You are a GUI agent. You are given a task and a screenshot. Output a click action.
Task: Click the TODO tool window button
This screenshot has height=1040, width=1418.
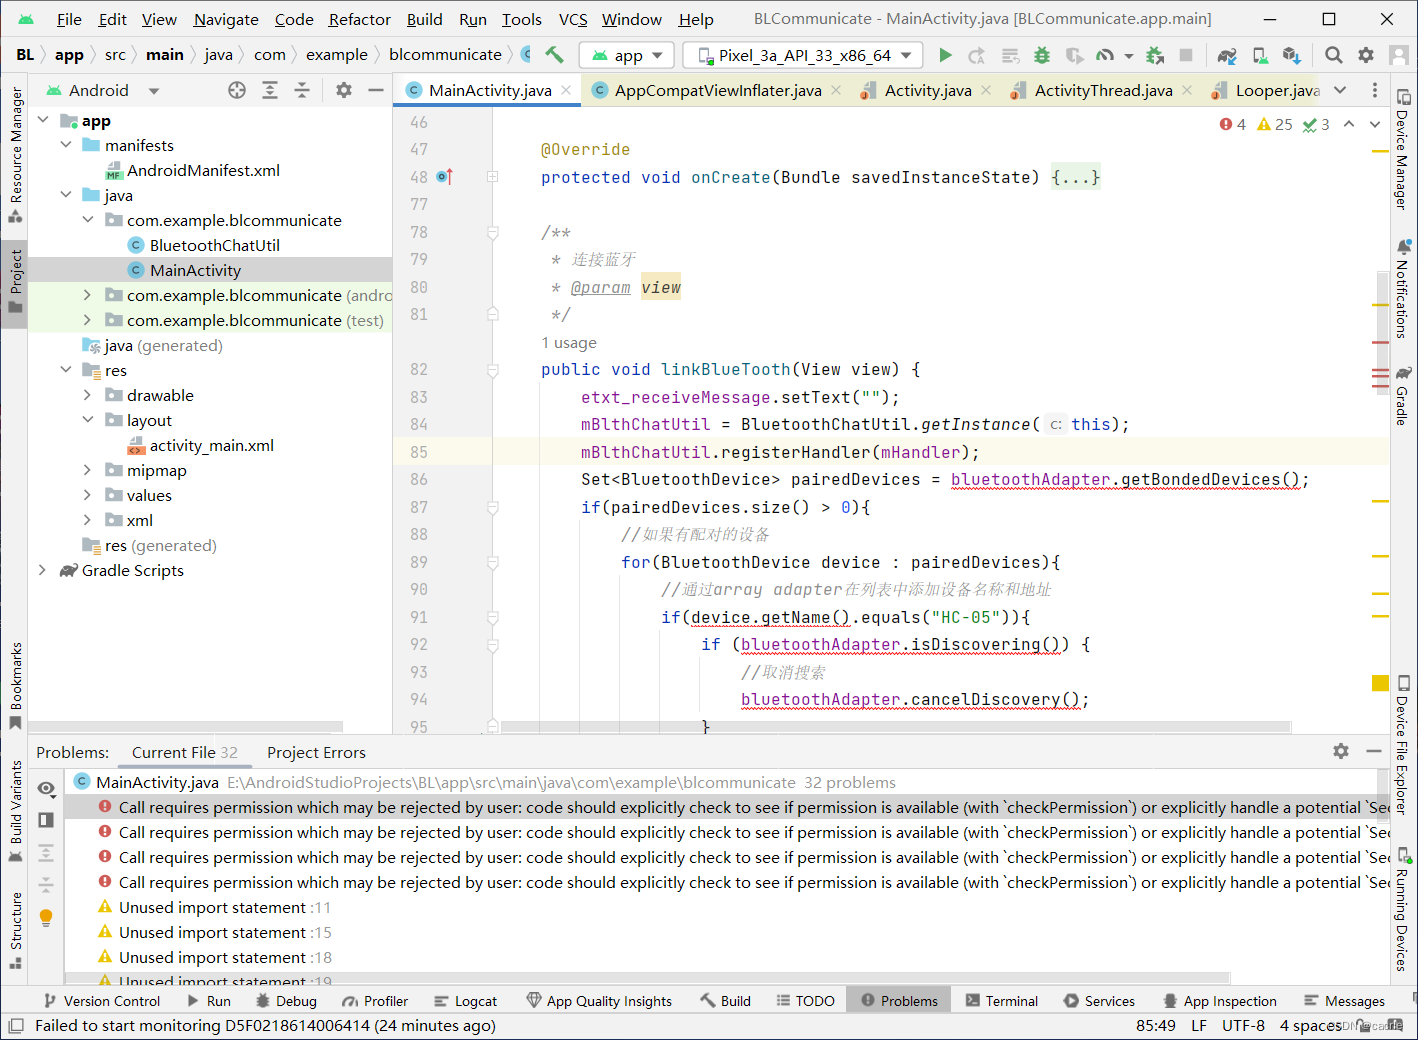[806, 1001]
